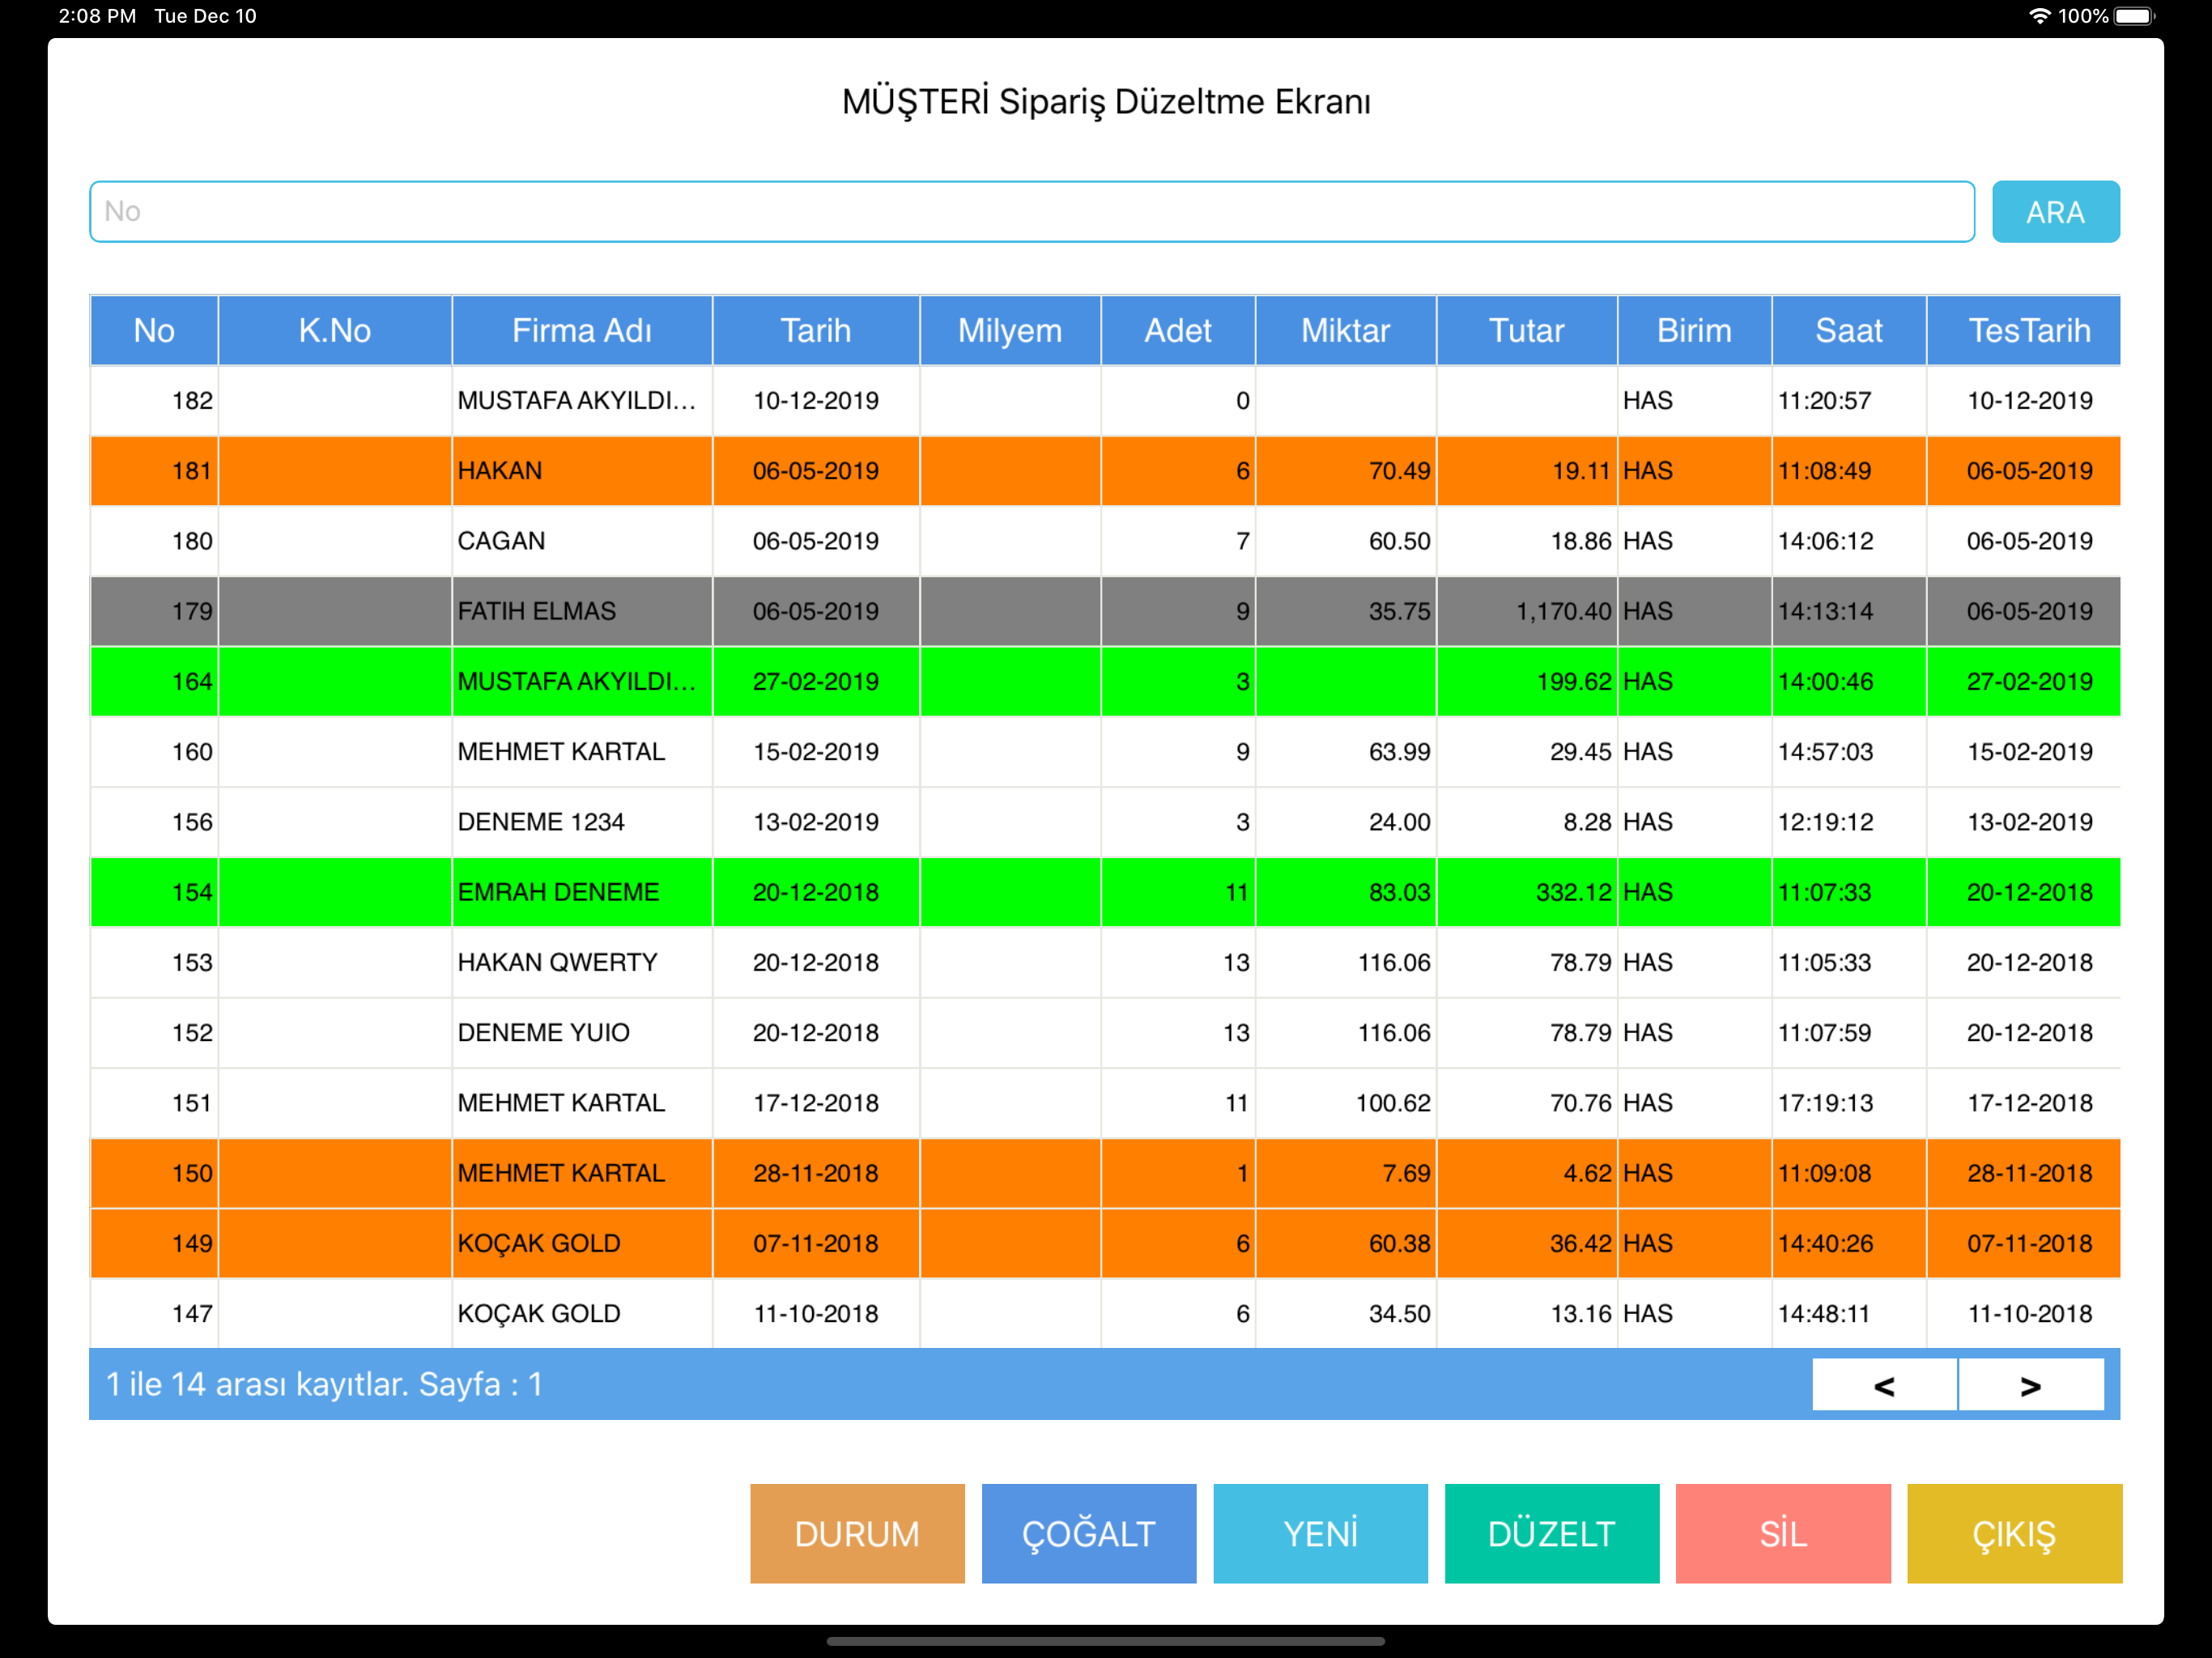Select order row 153 HAKAN QWERTY
This screenshot has width=2212, height=1658.
pos(1105,962)
